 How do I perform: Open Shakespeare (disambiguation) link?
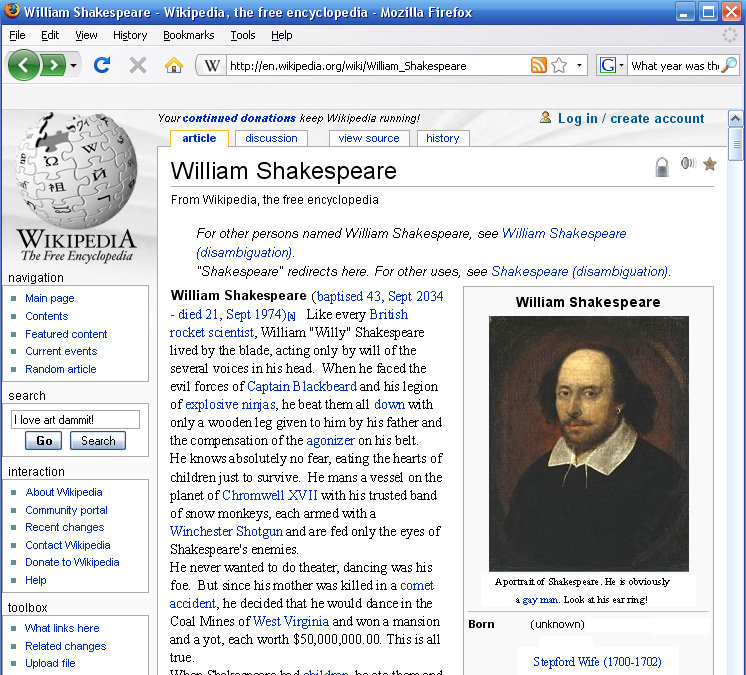pyautogui.click(x=579, y=272)
